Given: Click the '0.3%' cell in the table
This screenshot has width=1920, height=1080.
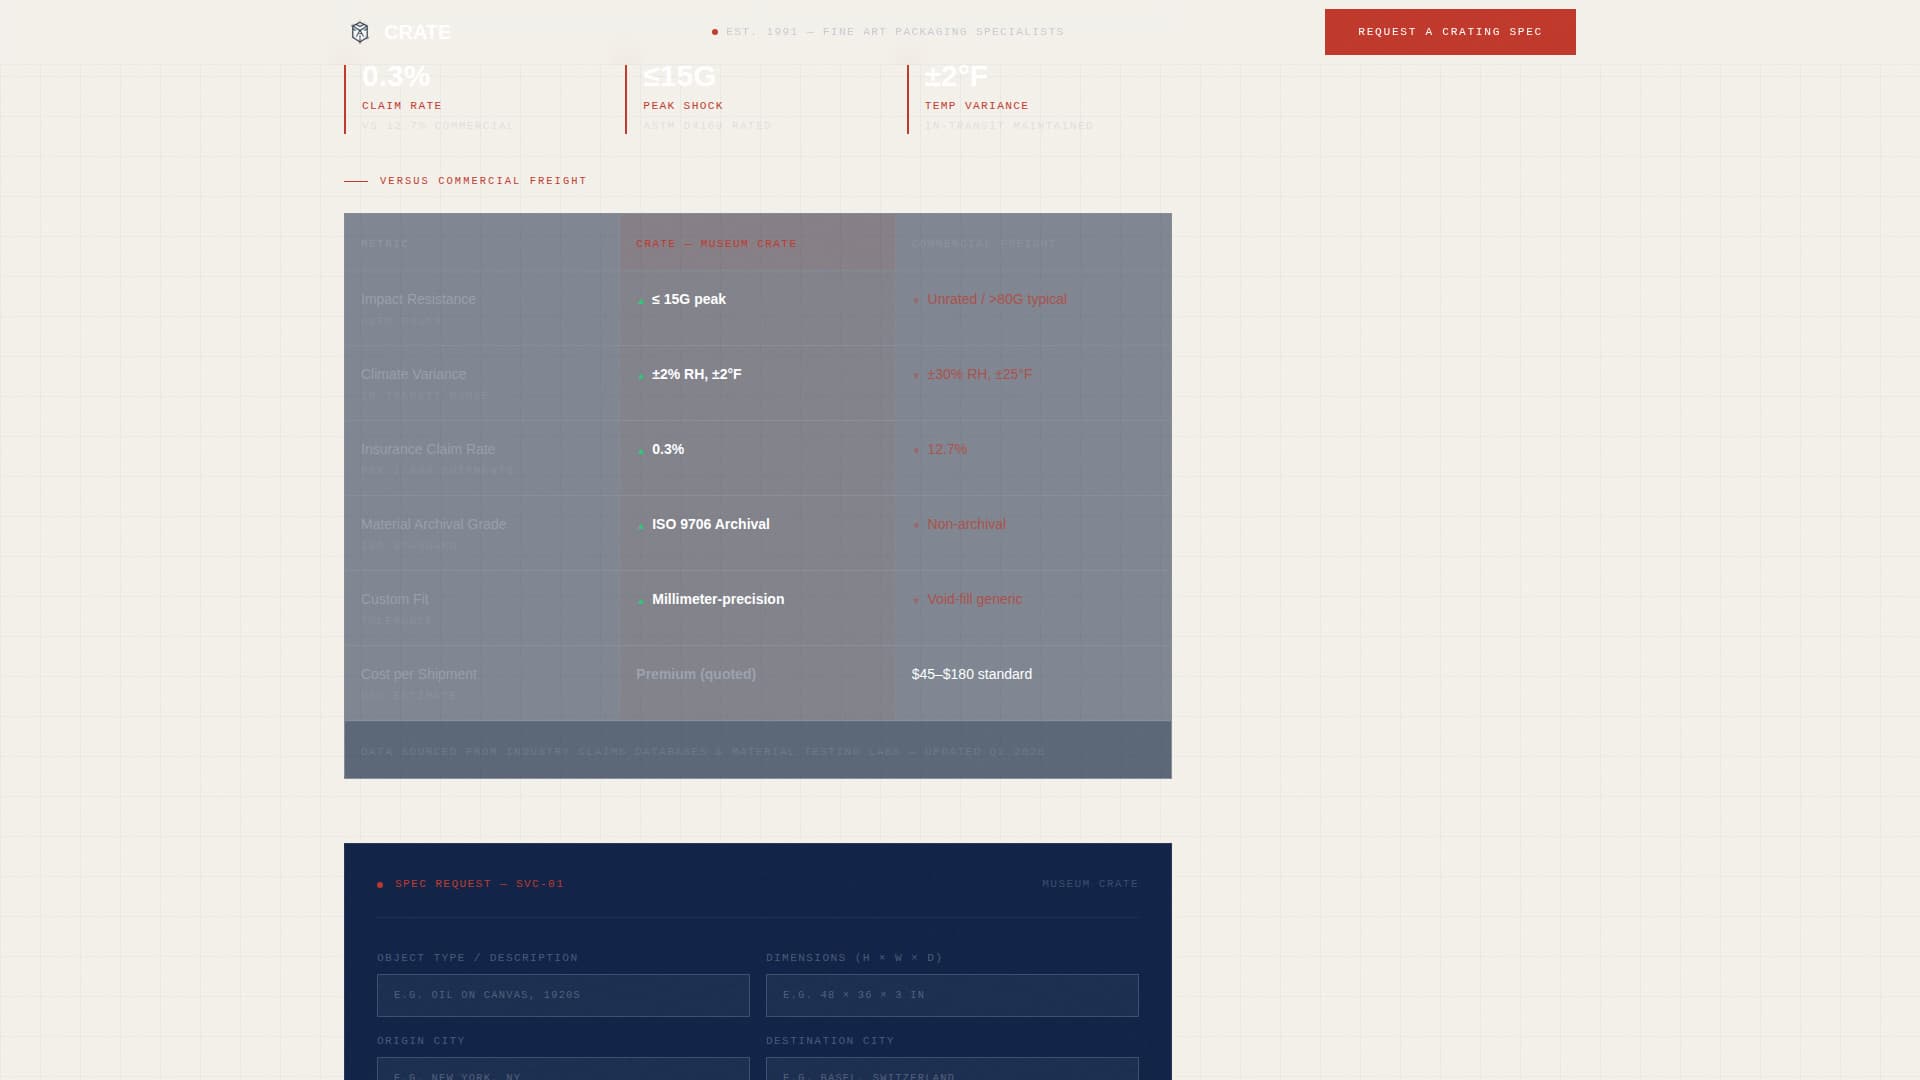Looking at the screenshot, I should coord(668,449).
